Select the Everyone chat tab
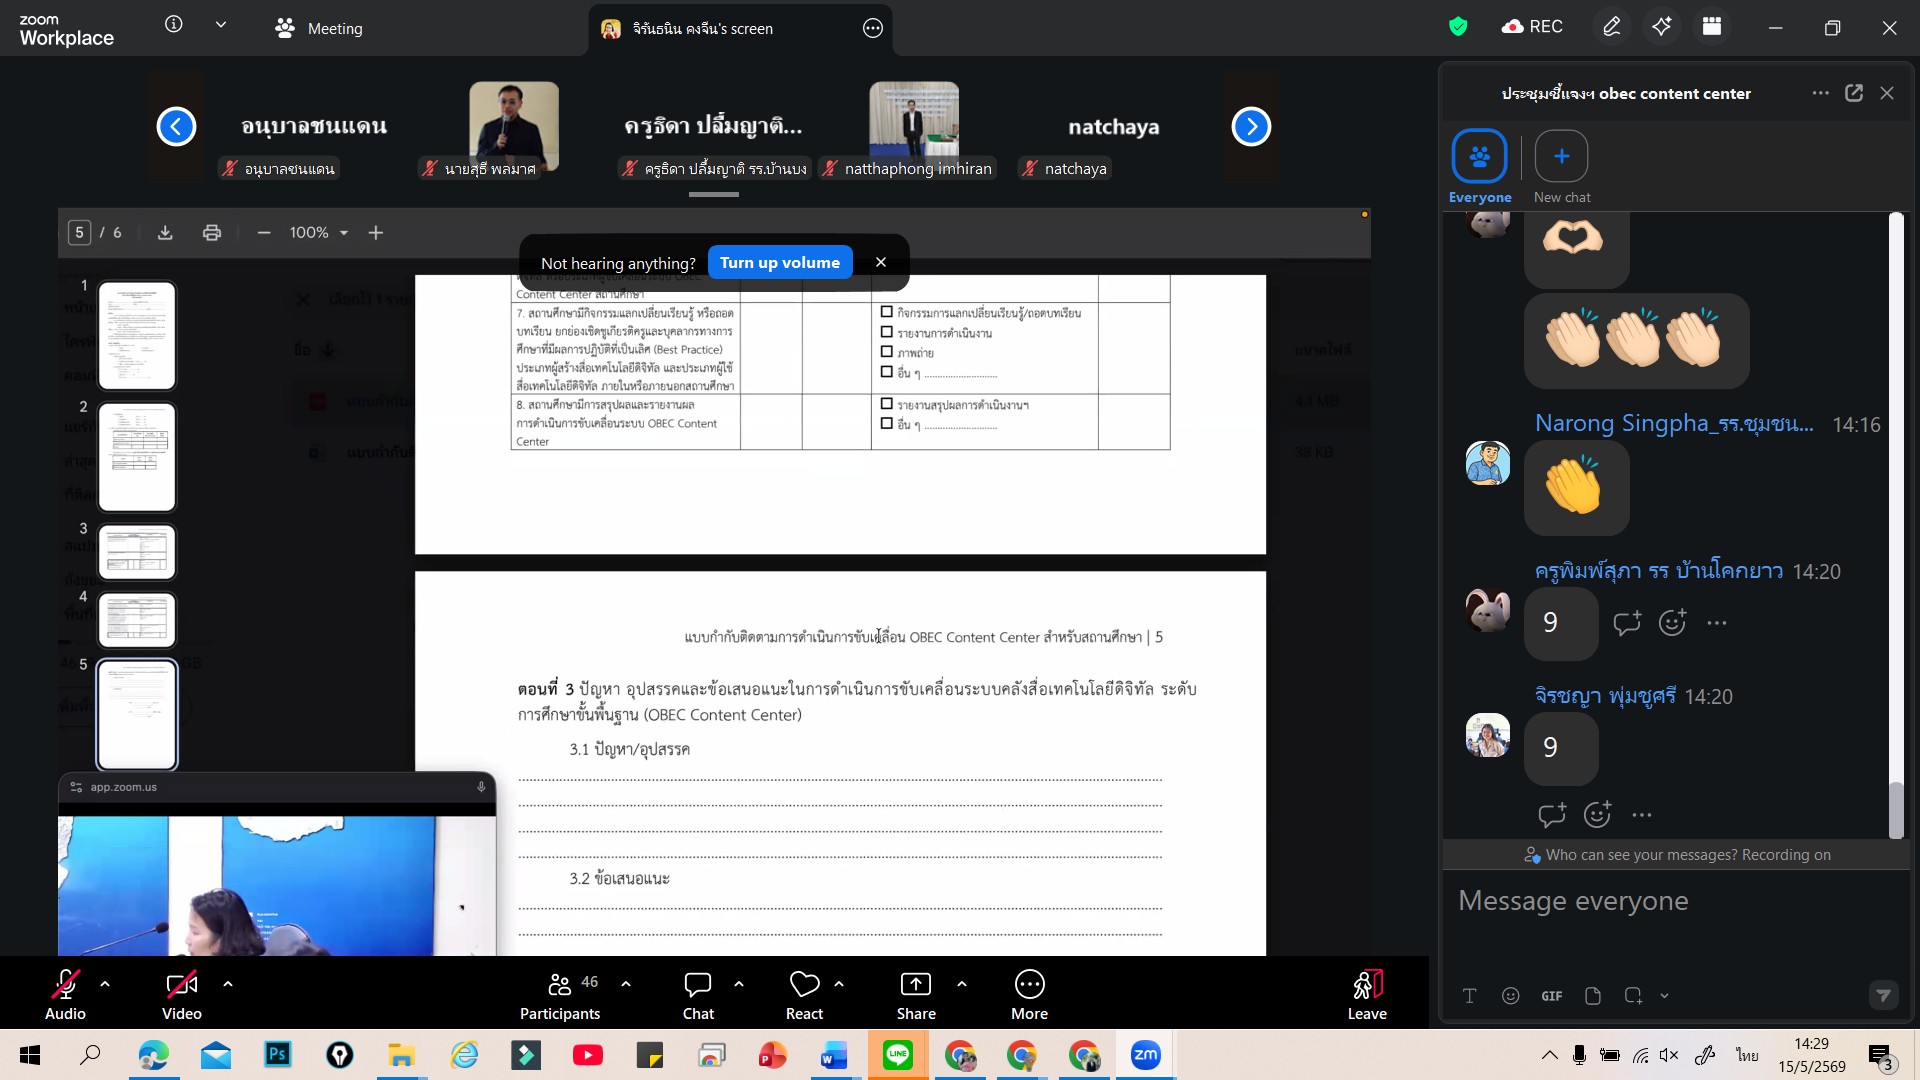This screenshot has width=1920, height=1080. click(x=1480, y=167)
